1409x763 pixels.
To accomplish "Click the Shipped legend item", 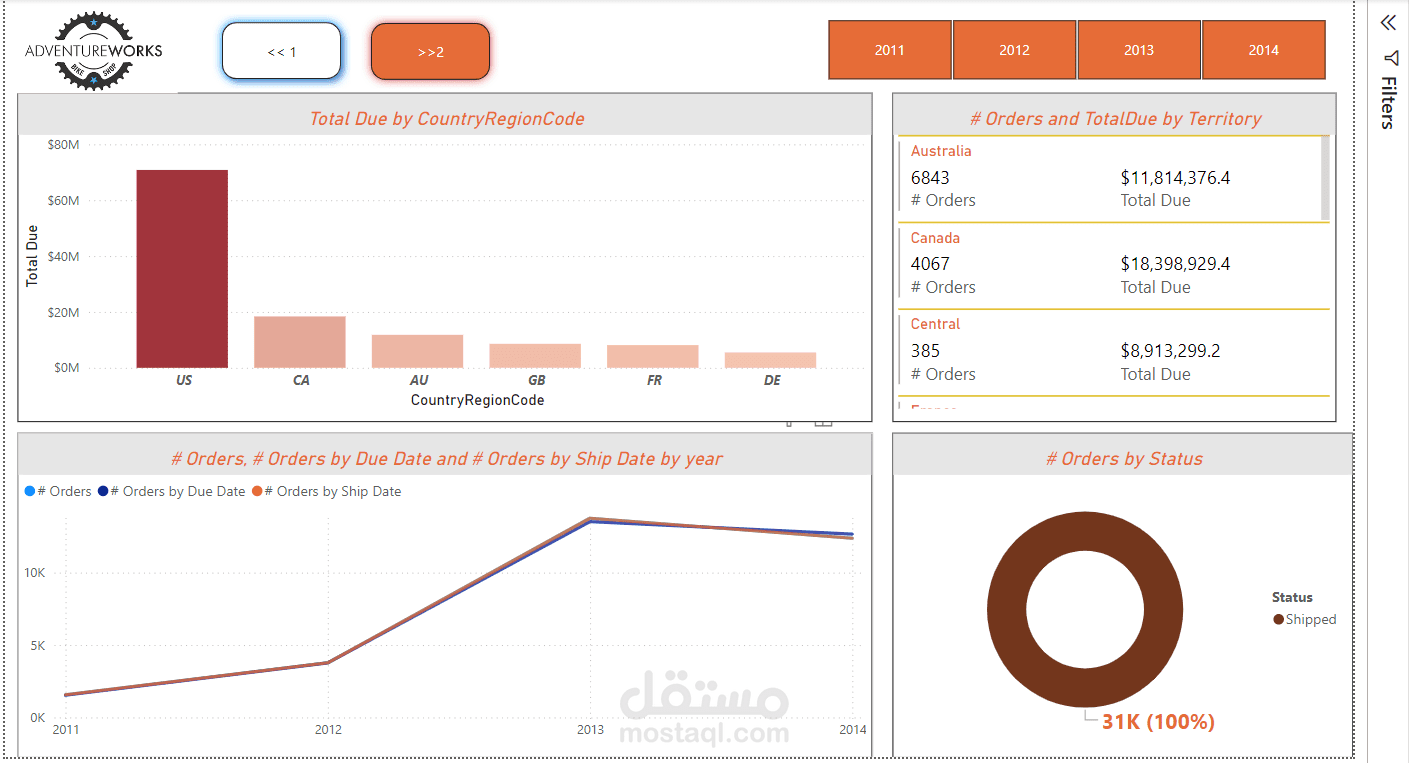I will [1305, 619].
